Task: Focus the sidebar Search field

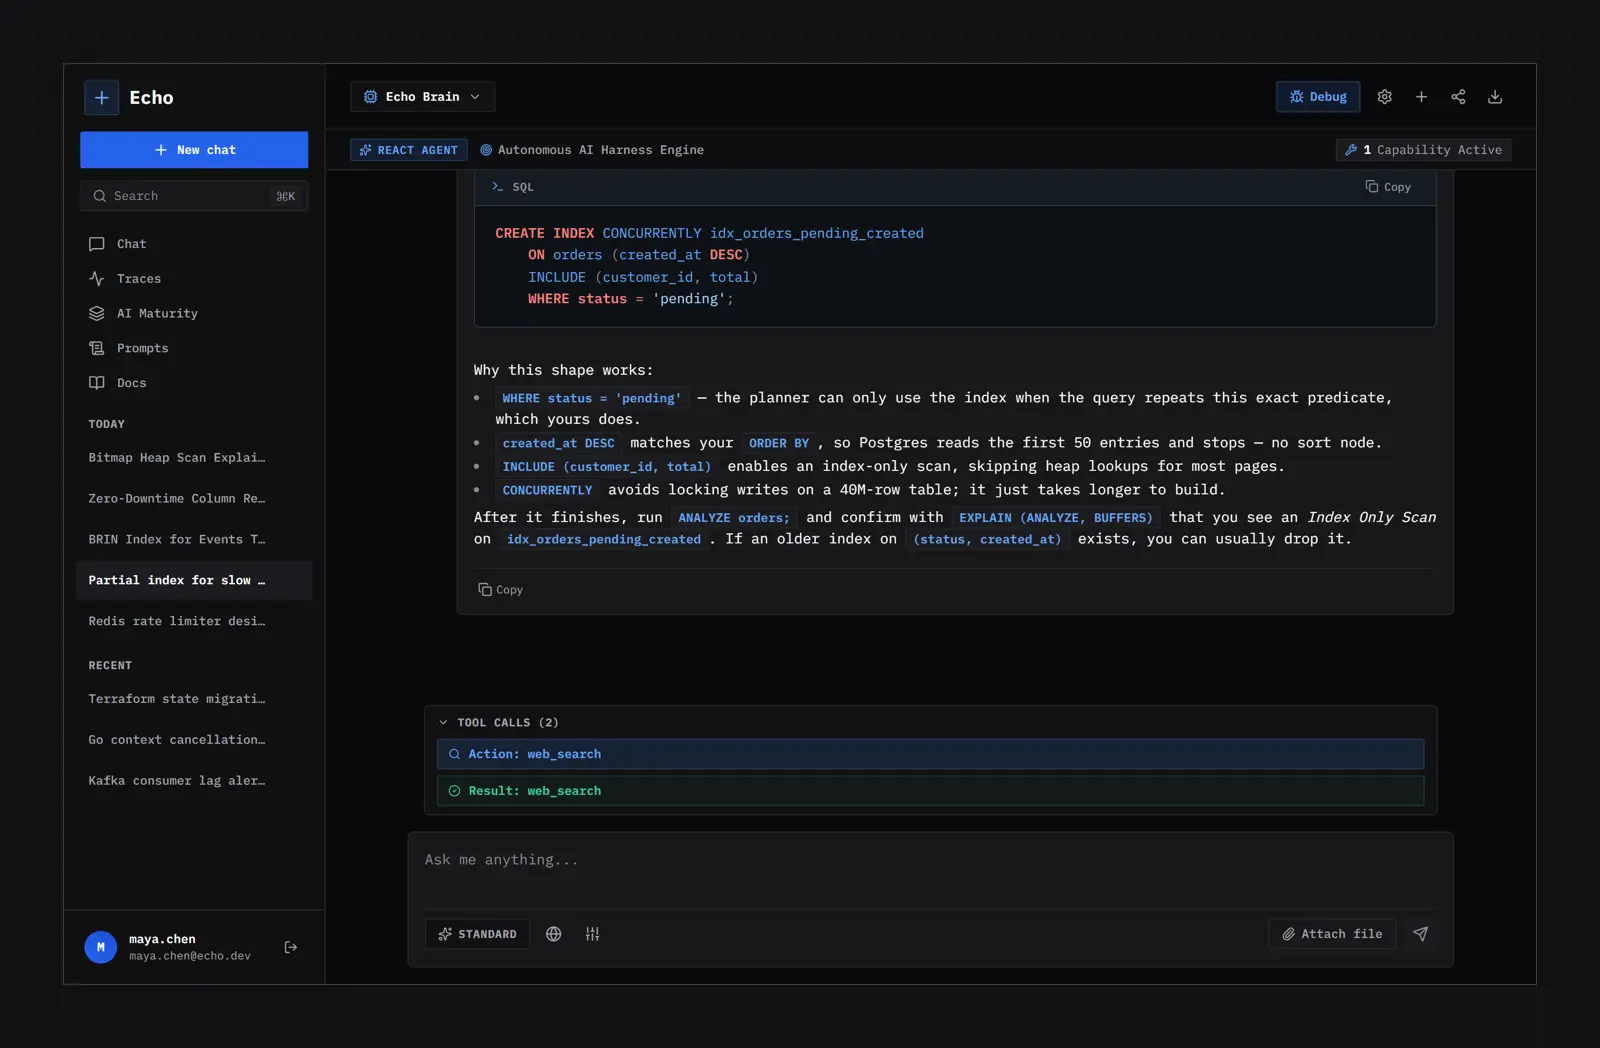Action: pos(194,196)
